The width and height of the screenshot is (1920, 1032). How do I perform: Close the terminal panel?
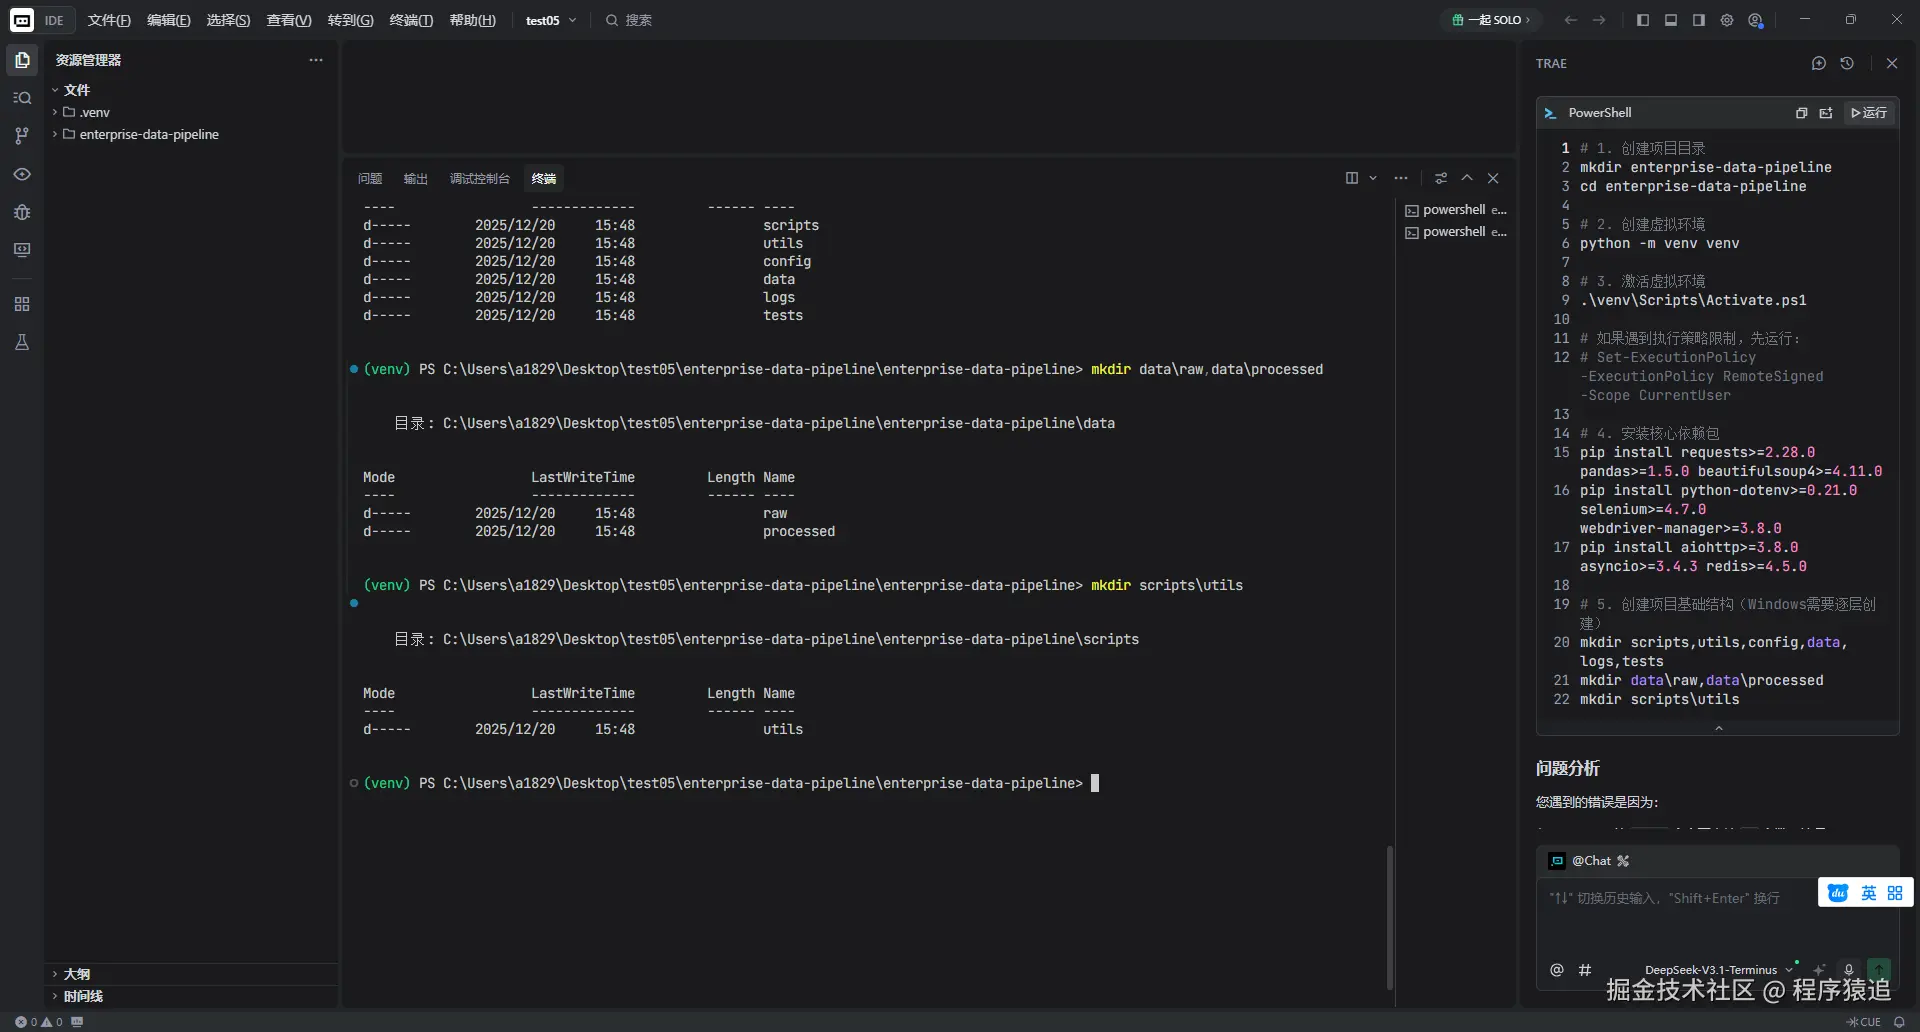(x=1493, y=178)
